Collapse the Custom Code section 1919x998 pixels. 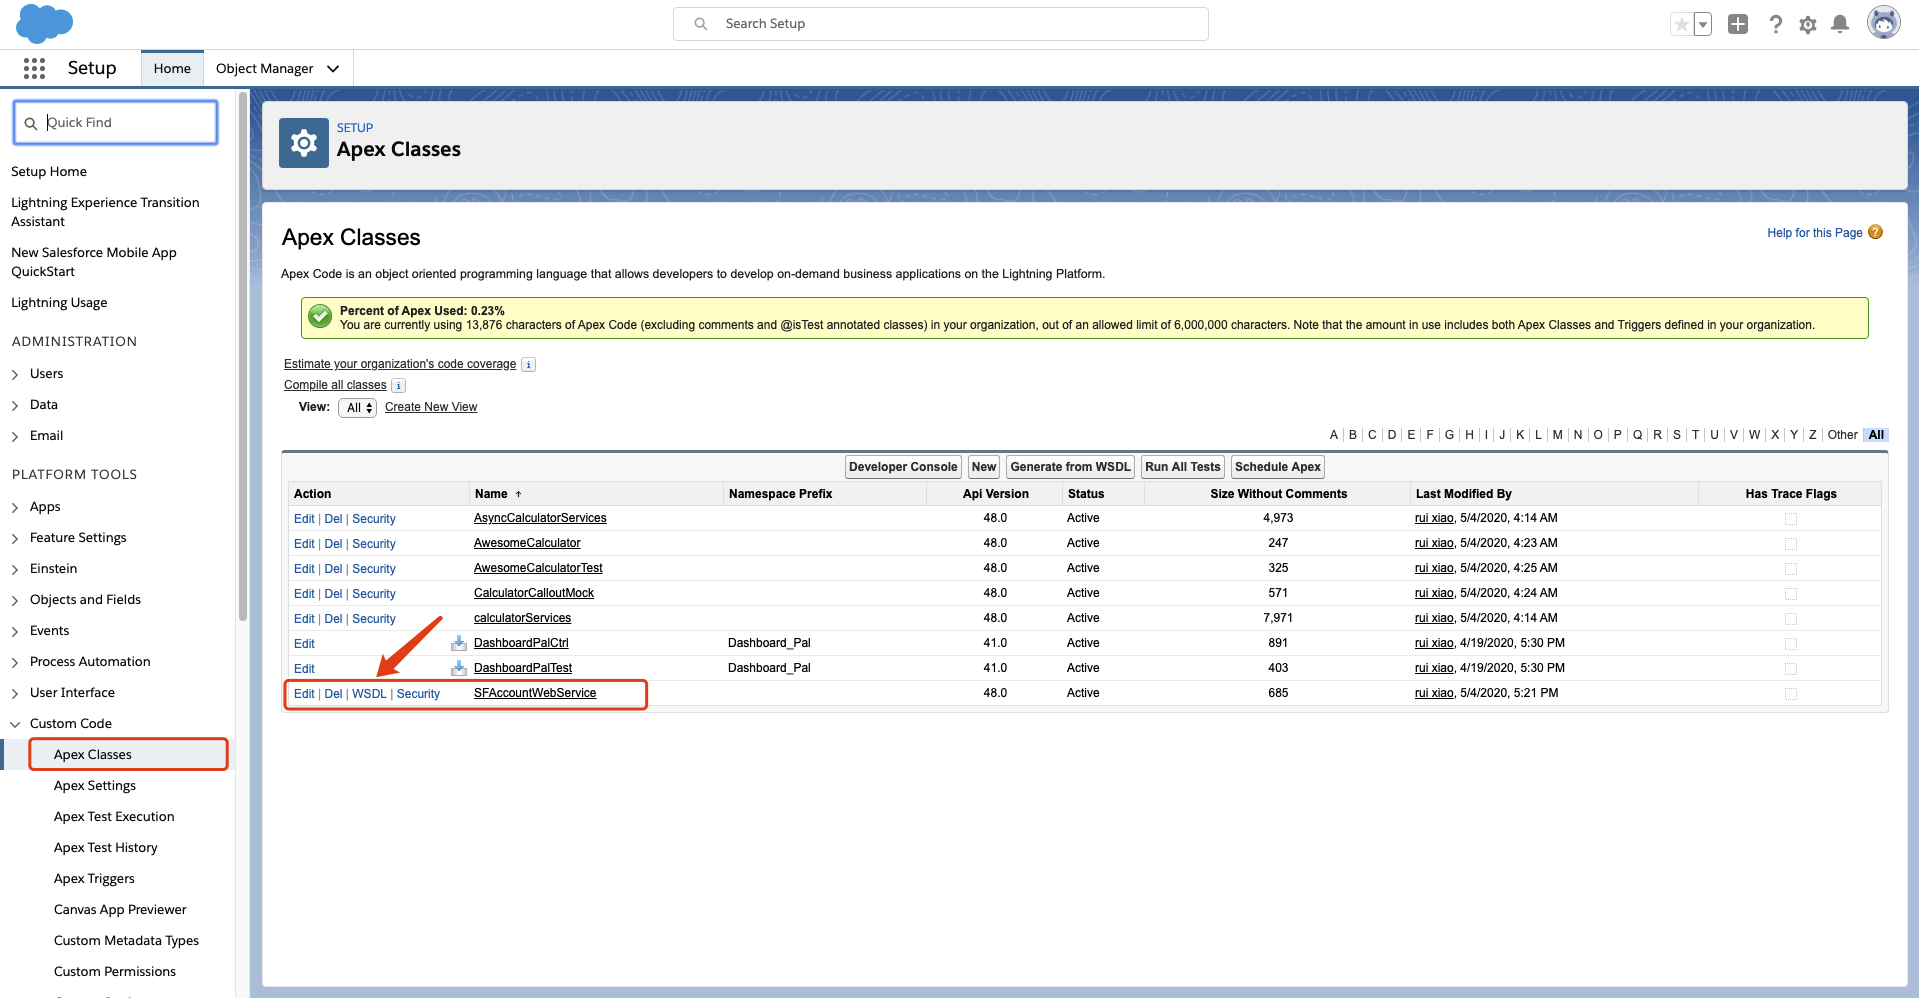pyautogui.click(x=14, y=723)
